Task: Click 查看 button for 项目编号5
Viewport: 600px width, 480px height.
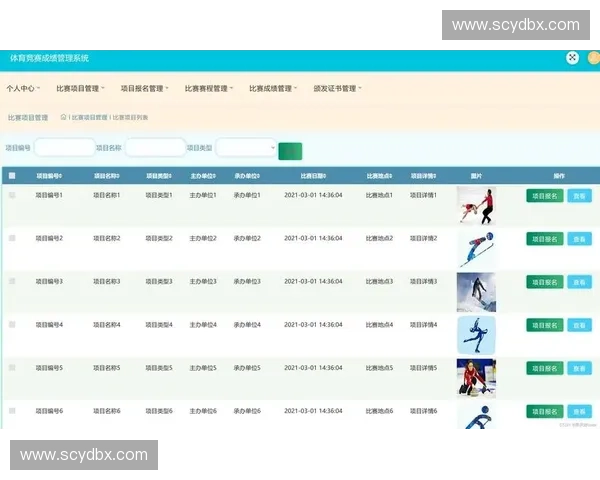Action: 579,369
